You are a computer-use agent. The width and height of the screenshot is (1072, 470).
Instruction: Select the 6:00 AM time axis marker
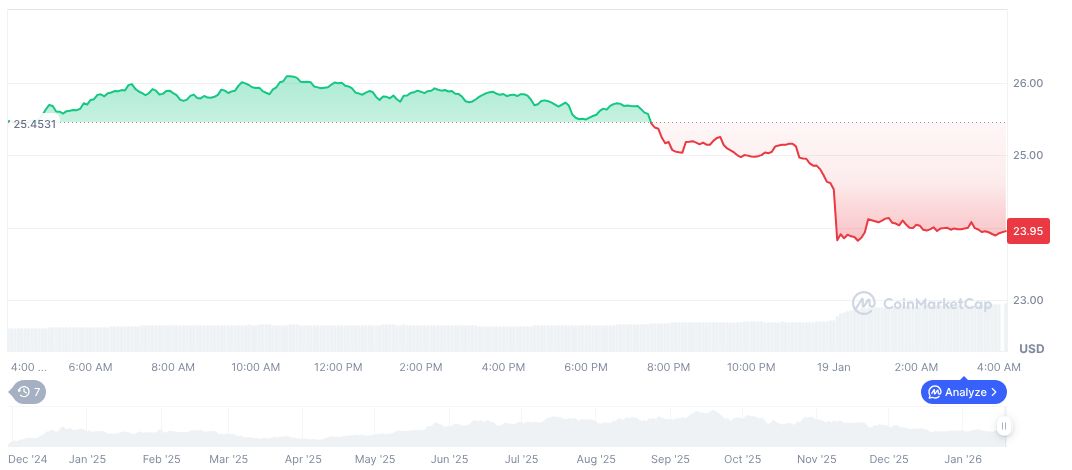pos(89,367)
